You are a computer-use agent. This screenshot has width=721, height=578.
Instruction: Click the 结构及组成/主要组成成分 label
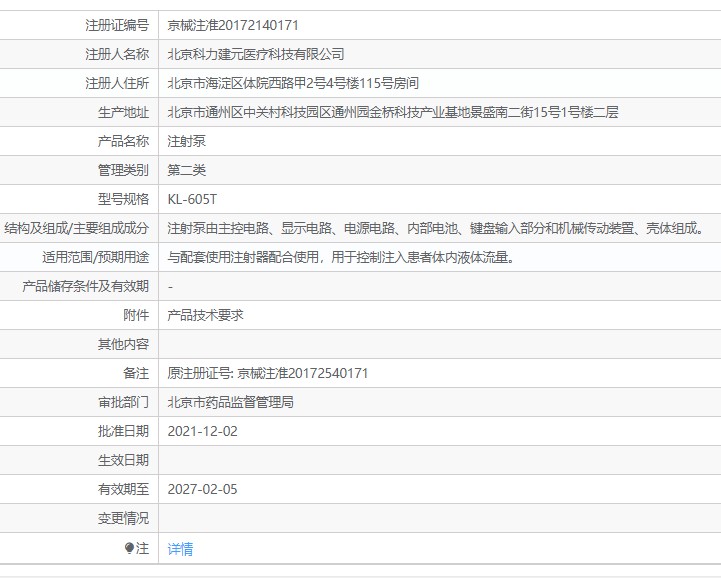click(x=77, y=228)
